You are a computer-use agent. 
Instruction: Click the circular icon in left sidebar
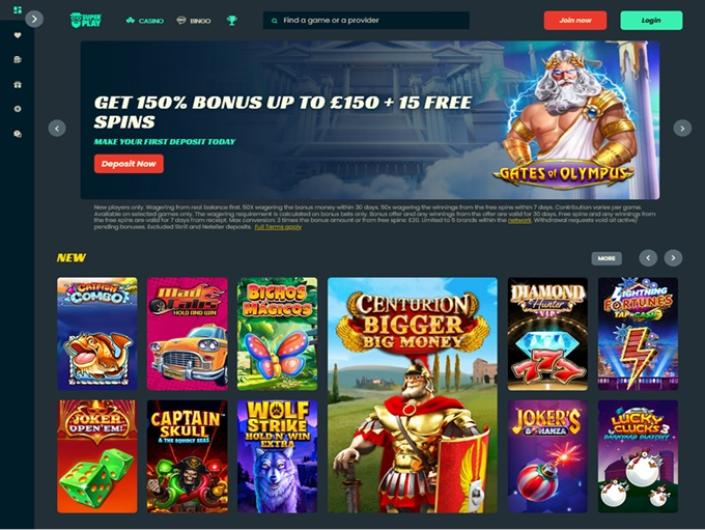pyautogui.click(x=18, y=109)
